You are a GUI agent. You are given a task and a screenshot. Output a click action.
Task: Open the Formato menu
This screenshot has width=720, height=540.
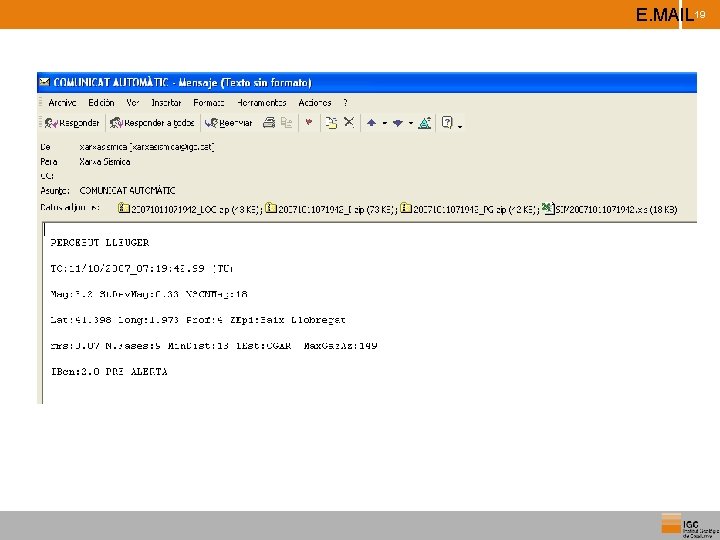(x=209, y=102)
